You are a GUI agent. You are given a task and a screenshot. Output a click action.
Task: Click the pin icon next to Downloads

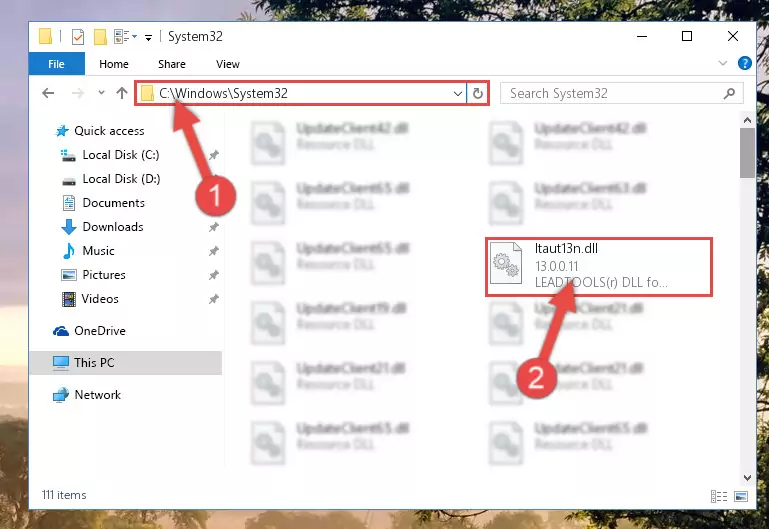point(213,227)
